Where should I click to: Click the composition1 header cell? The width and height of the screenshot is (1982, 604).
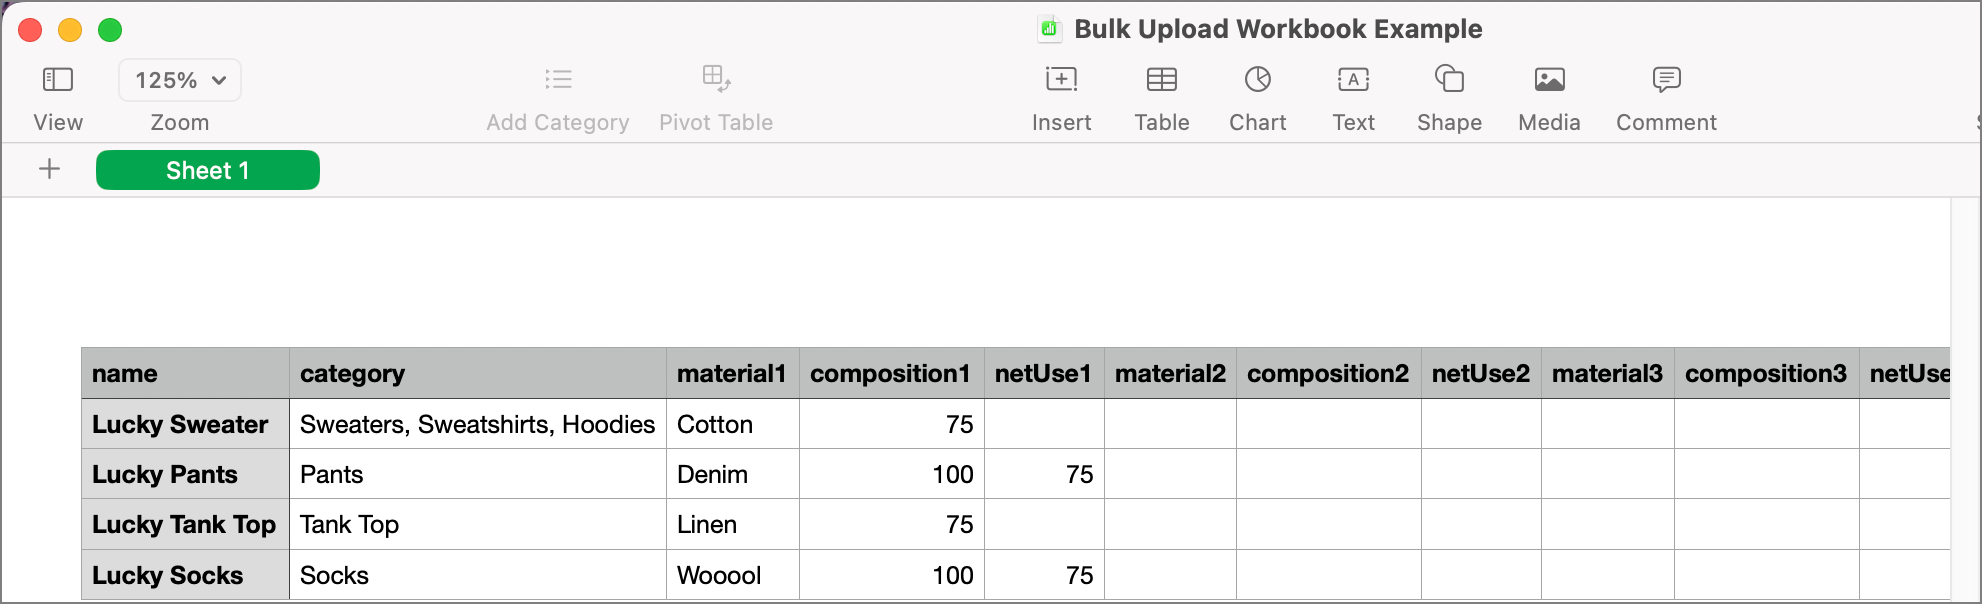tap(892, 373)
